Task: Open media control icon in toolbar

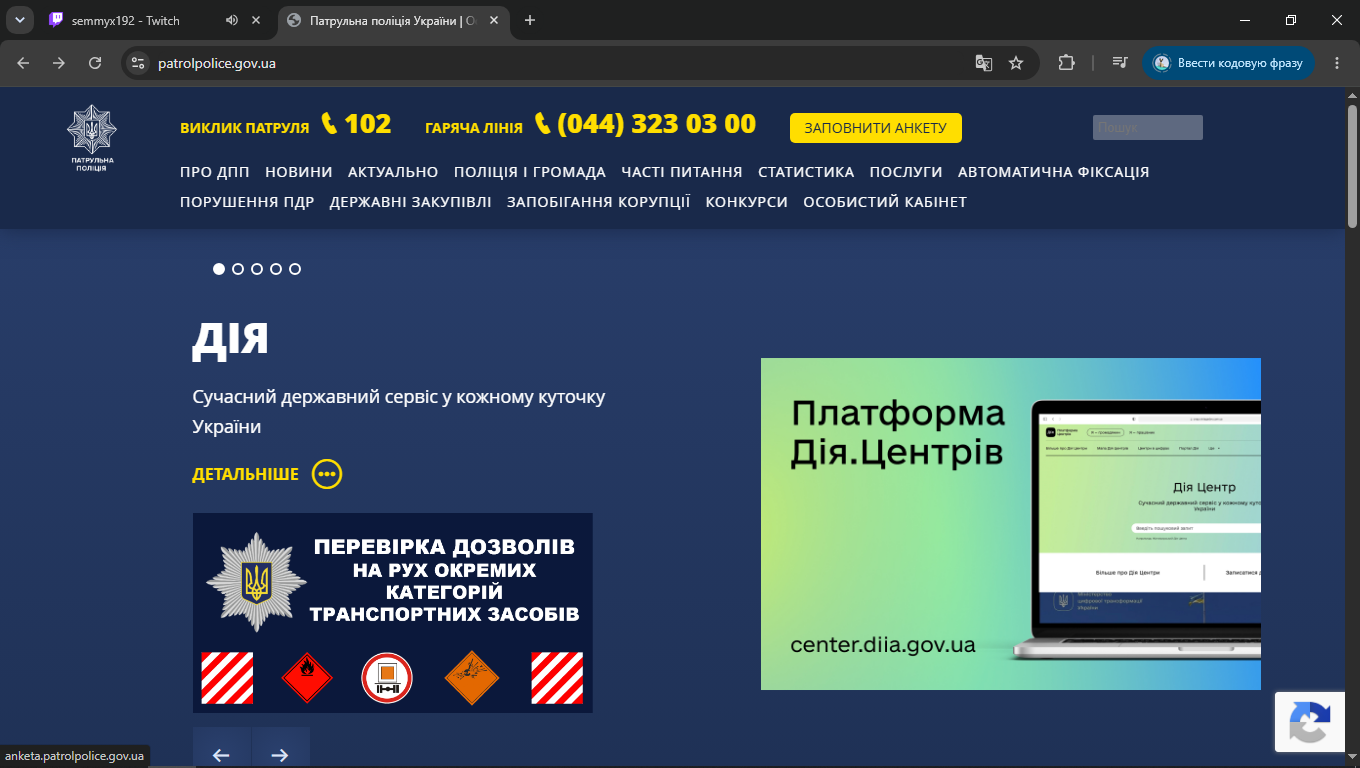Action: point(1120,63)
